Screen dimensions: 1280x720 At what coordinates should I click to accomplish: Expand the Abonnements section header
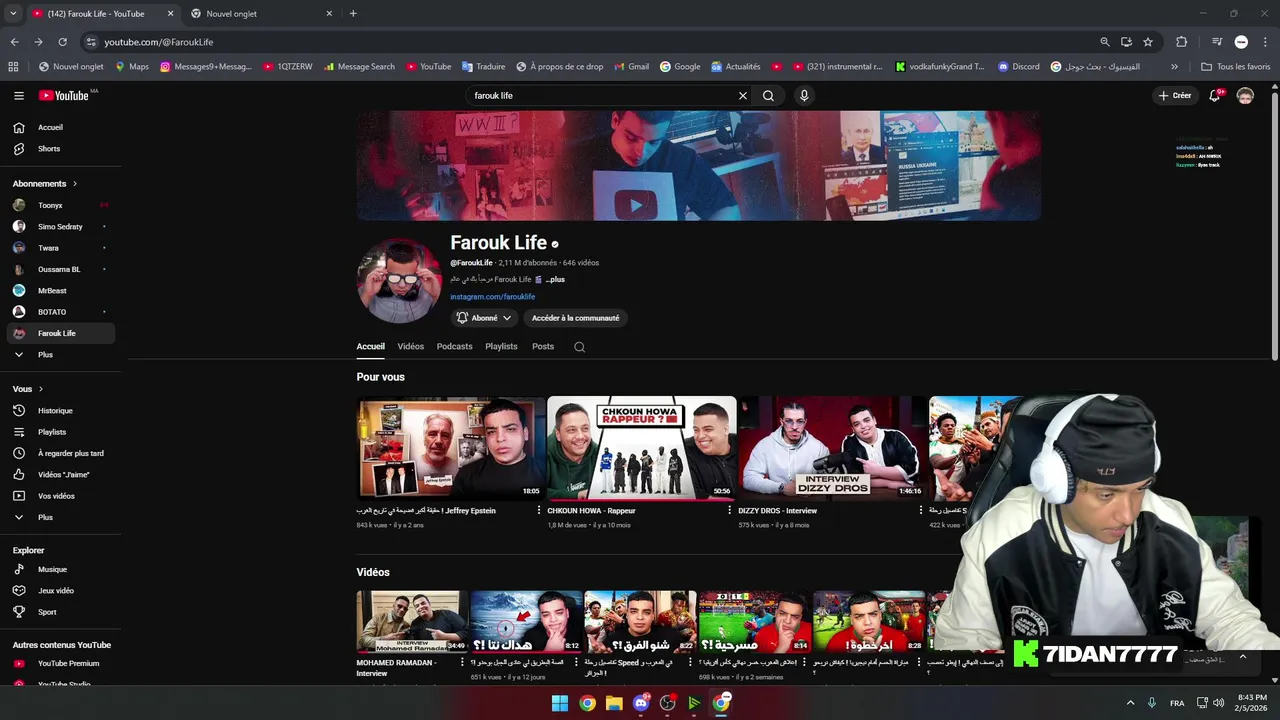45,184
